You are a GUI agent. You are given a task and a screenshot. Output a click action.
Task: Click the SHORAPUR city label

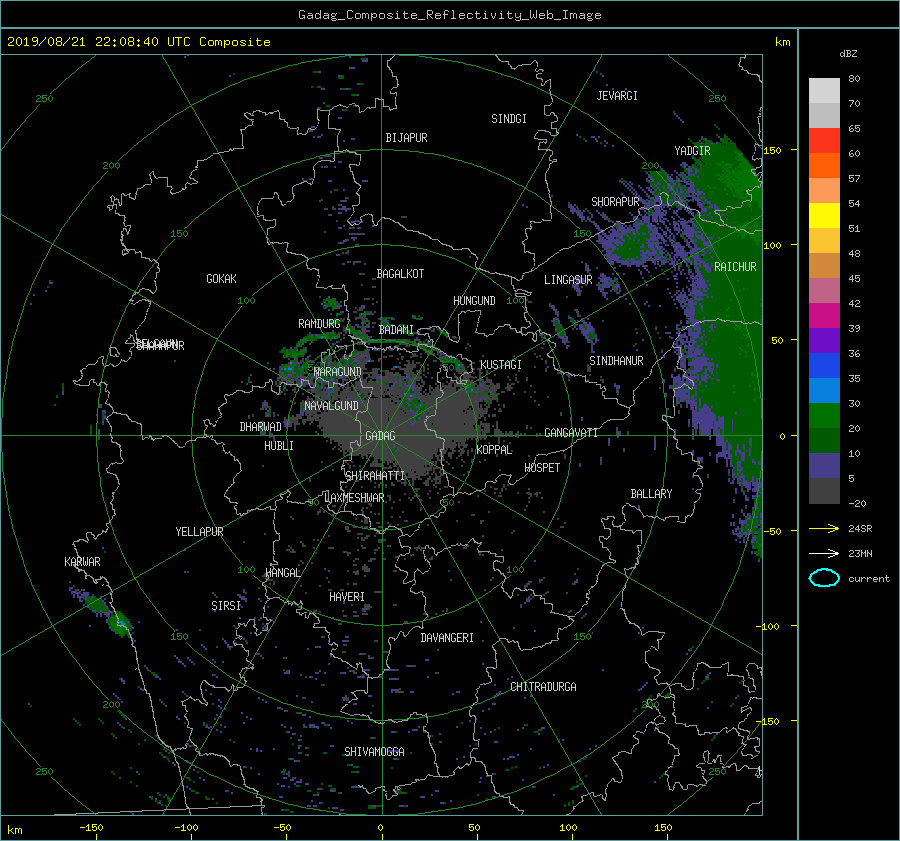point(615,202)
